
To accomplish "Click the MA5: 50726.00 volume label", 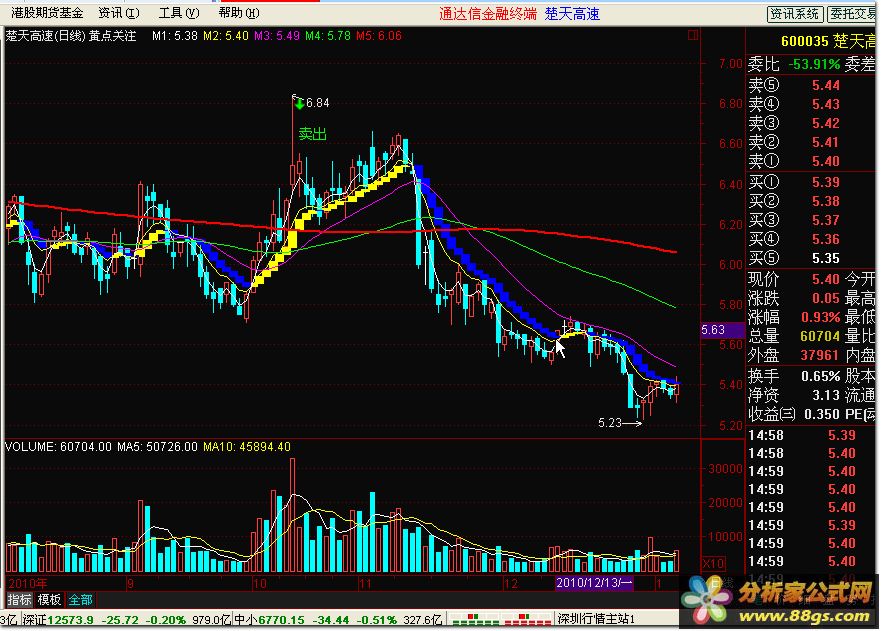I will [157, 447].
